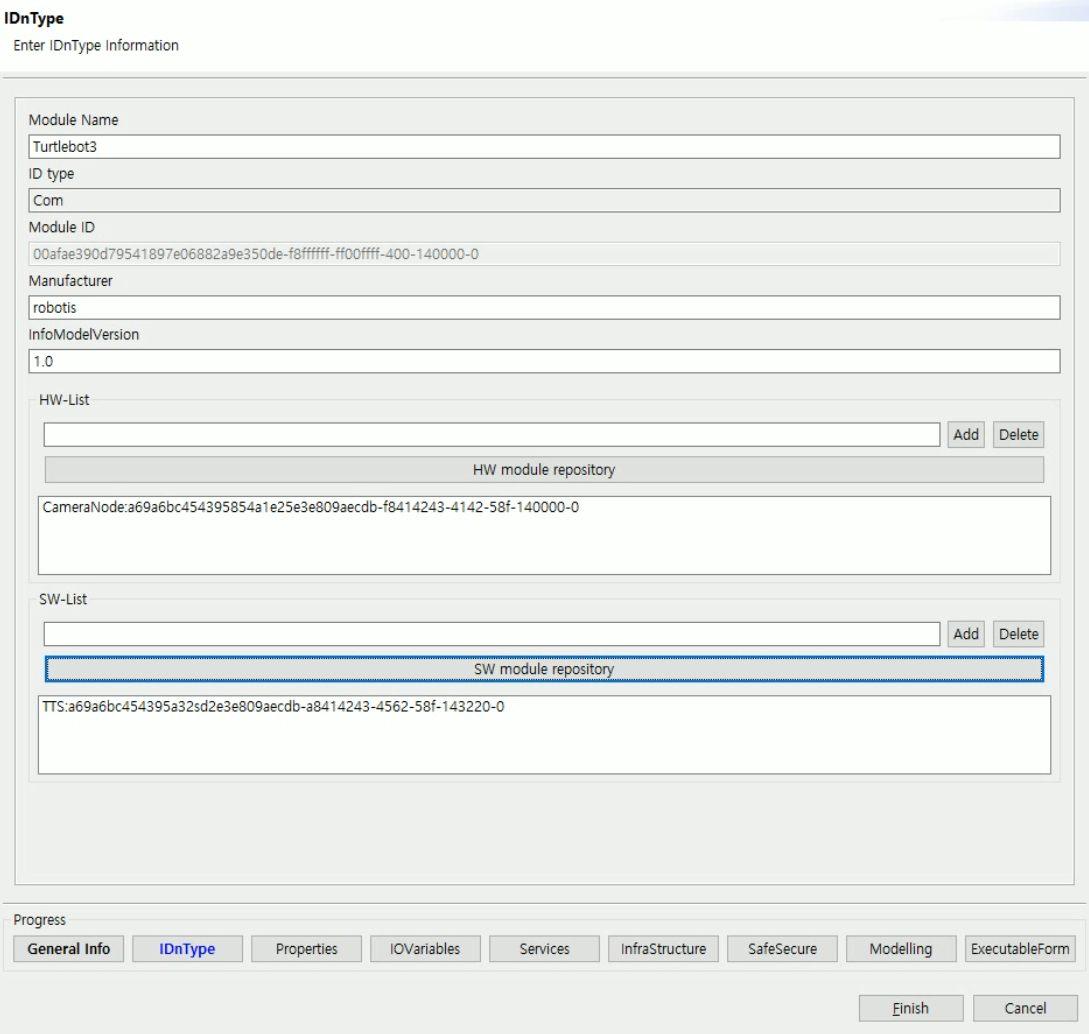Cancel the IDnType dialog
The width and height of the screenshot is (1089, 1034).
[1015, 1008]
